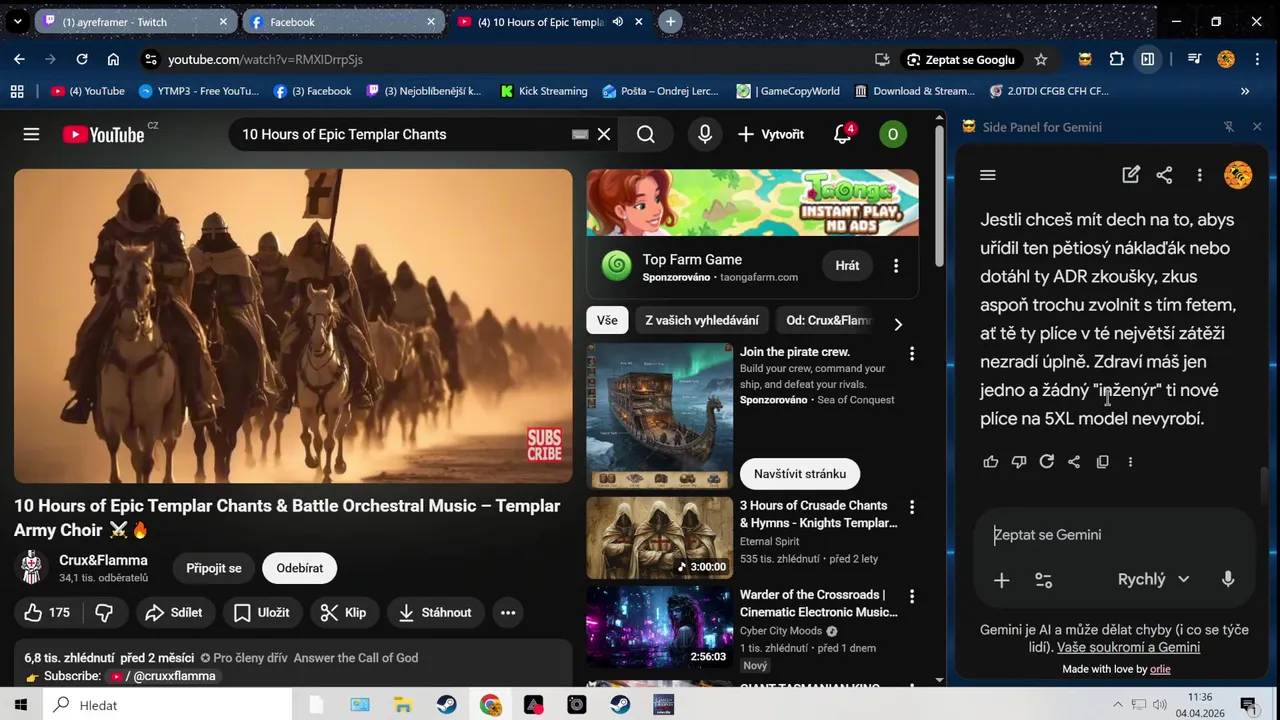Open the orlie link

pos(1160,669)
